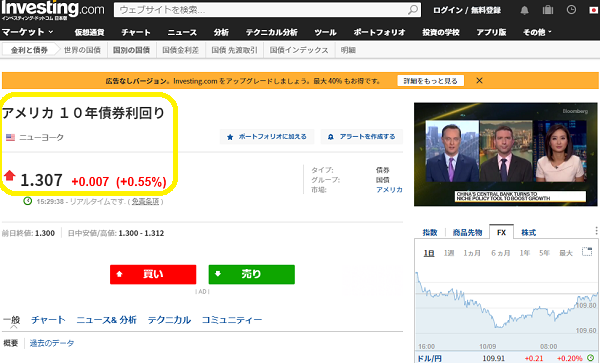The width and height of the screenshot is (600, 363).
Task: Open 過去のデータ sub-tab
Action: tap(52, 343)
